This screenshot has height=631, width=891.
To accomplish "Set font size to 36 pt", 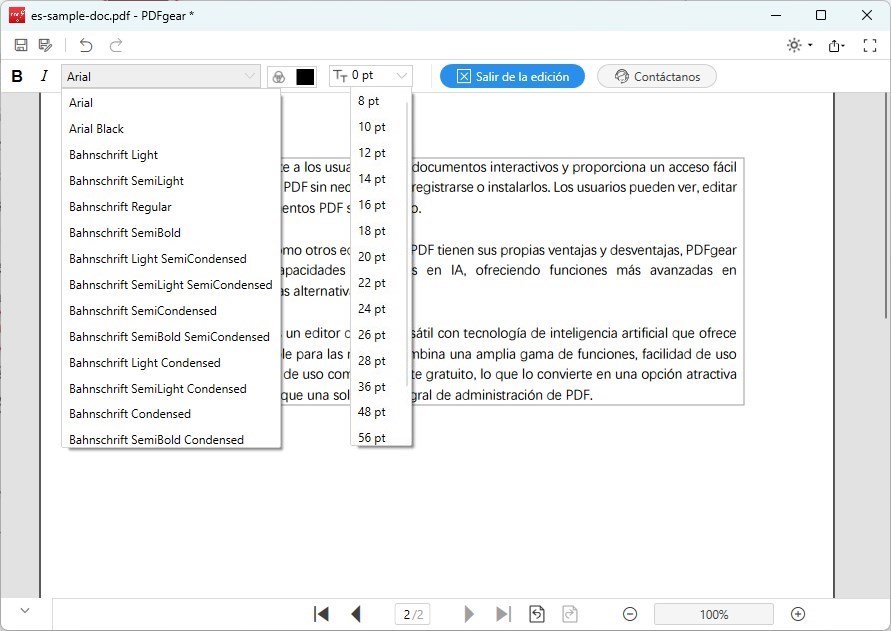I will (x=378, y=387).
